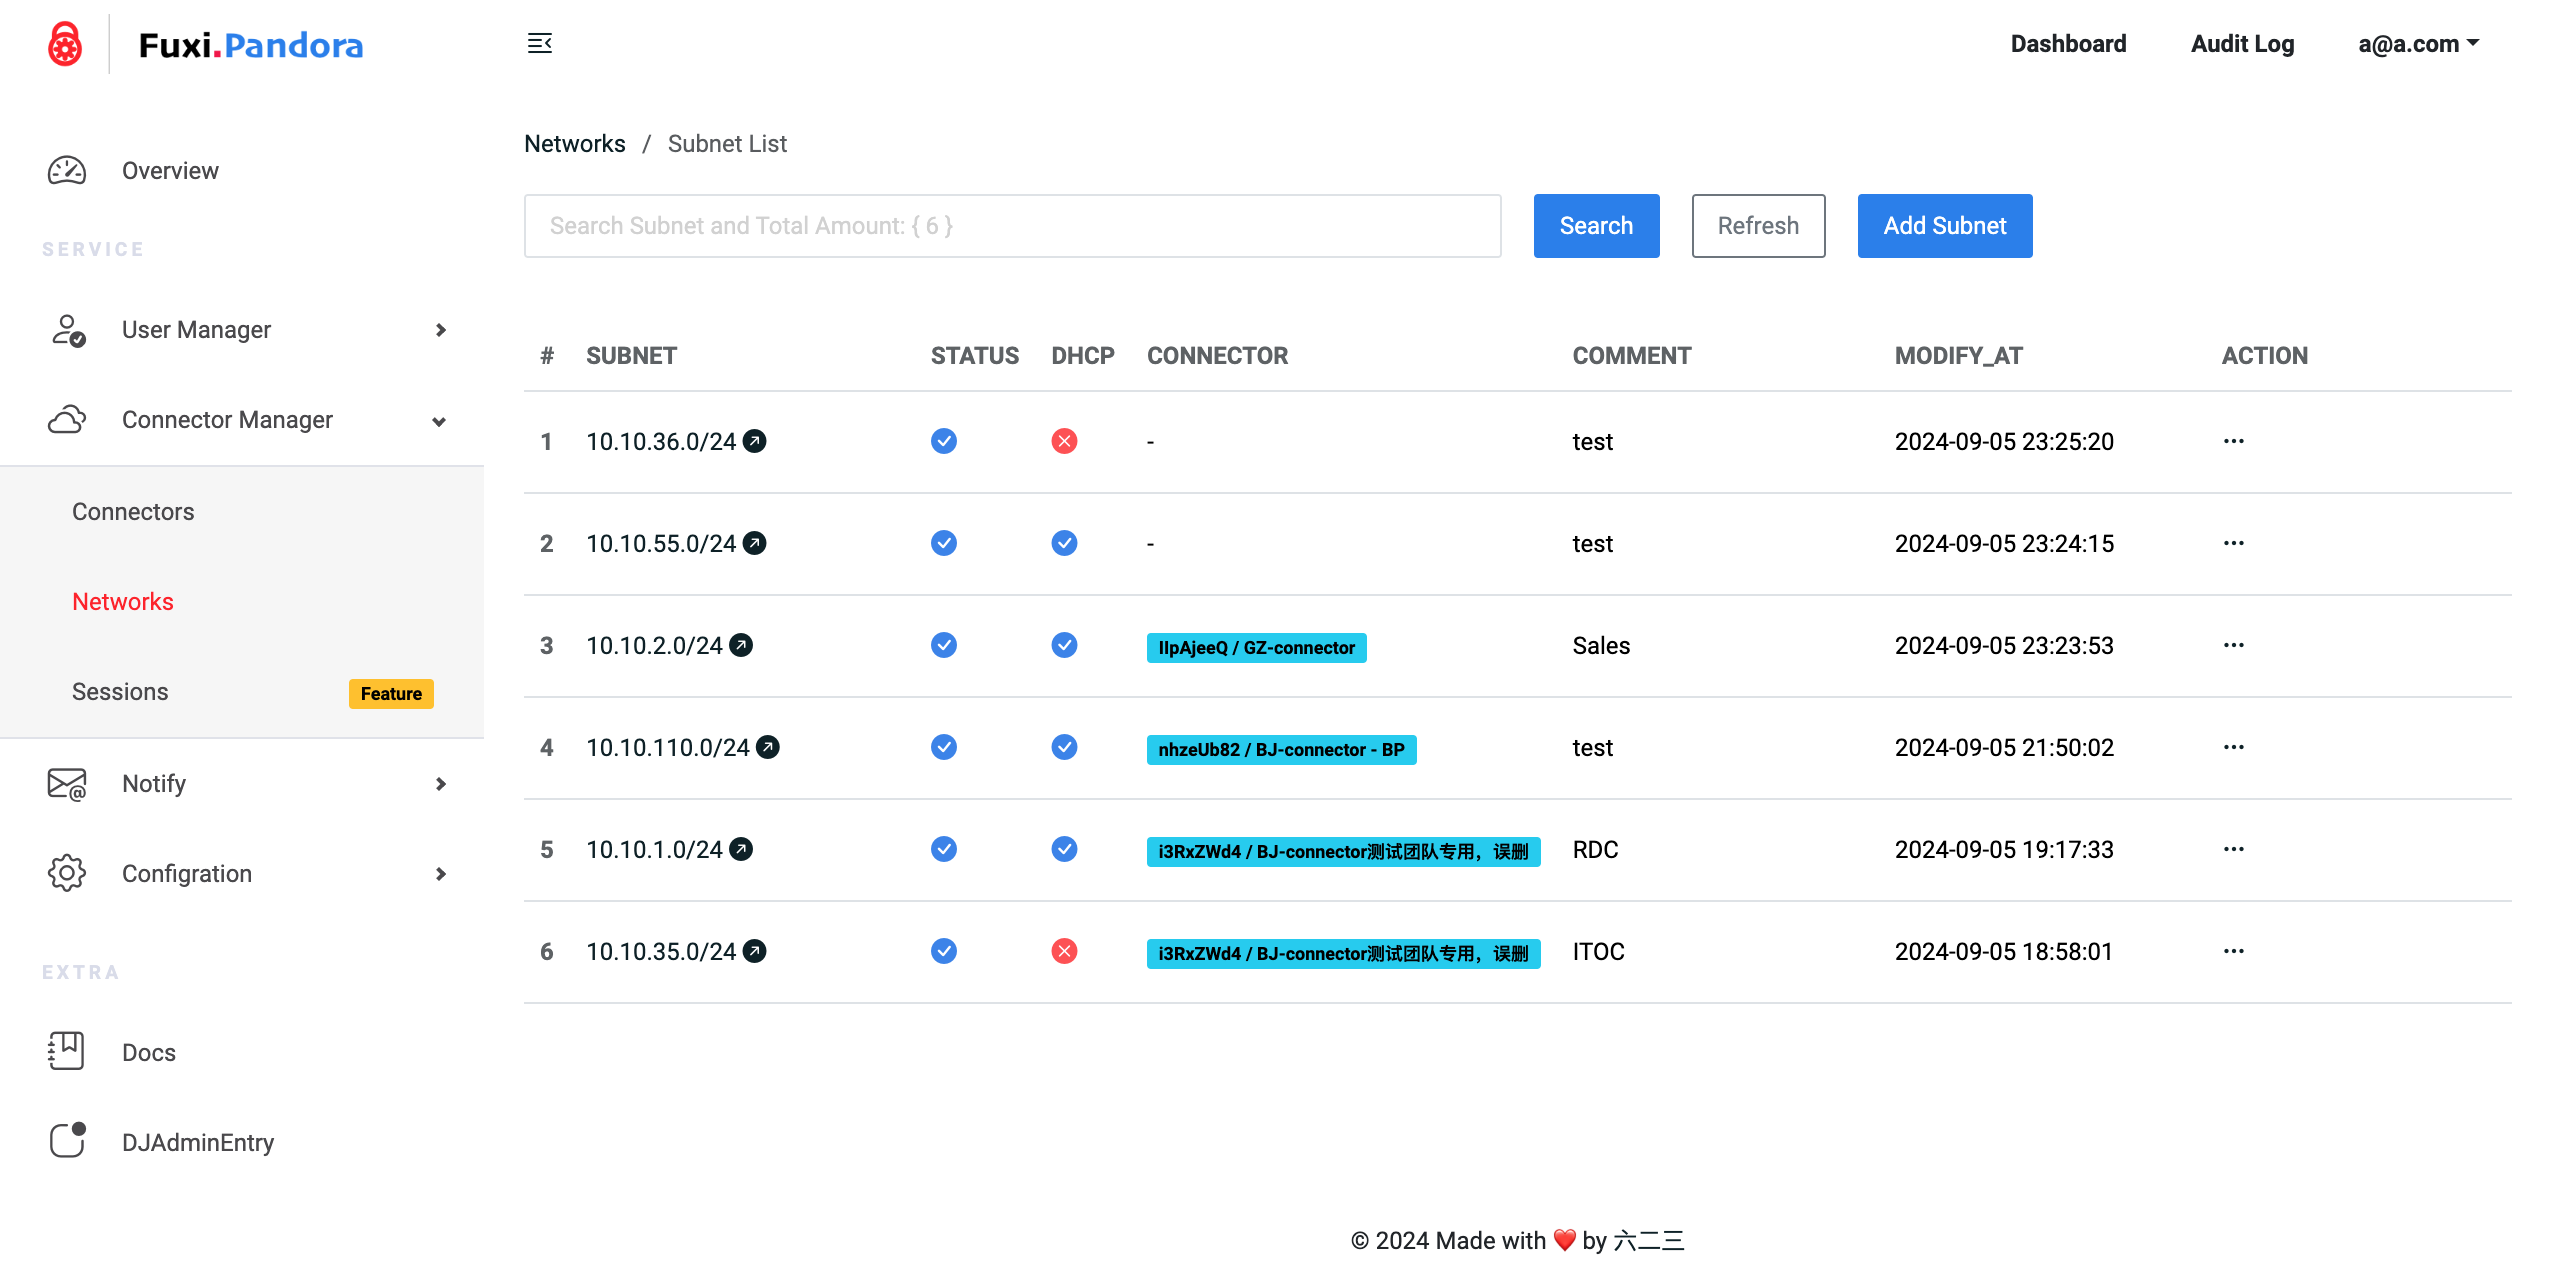The width and height of the screenshot is (2550, 1280).
Task: Collapse the sidebar with the menu toggle icon
Action: point(540,43)
